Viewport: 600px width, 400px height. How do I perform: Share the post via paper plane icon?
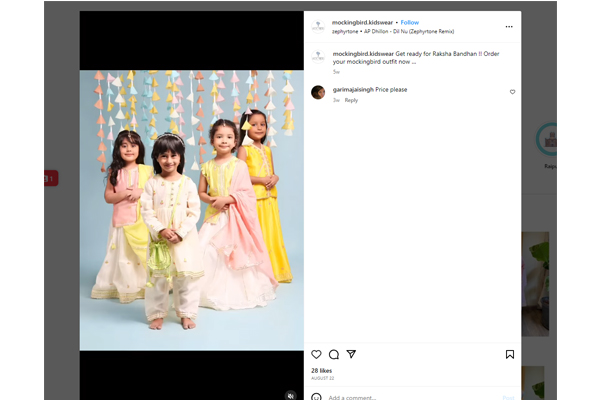(x=351, y=354)
